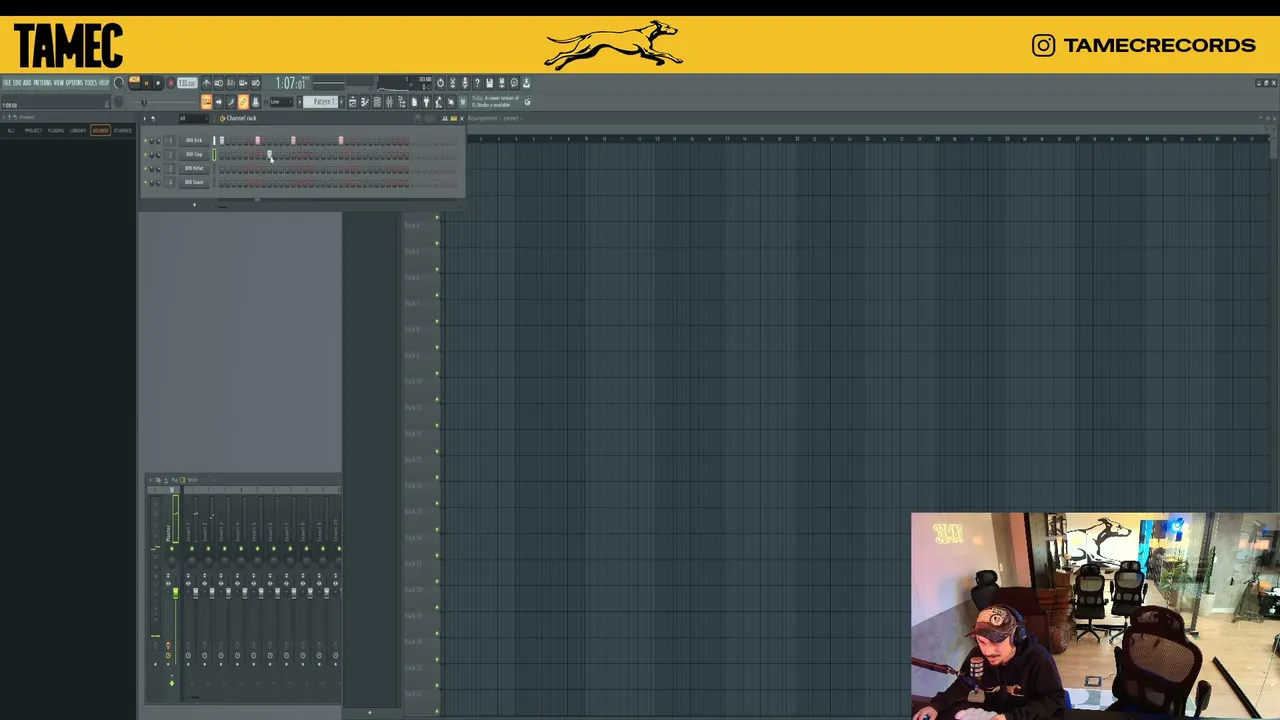Click the 808 Snare channel button
1280x720 pixels.
(194, 182)
